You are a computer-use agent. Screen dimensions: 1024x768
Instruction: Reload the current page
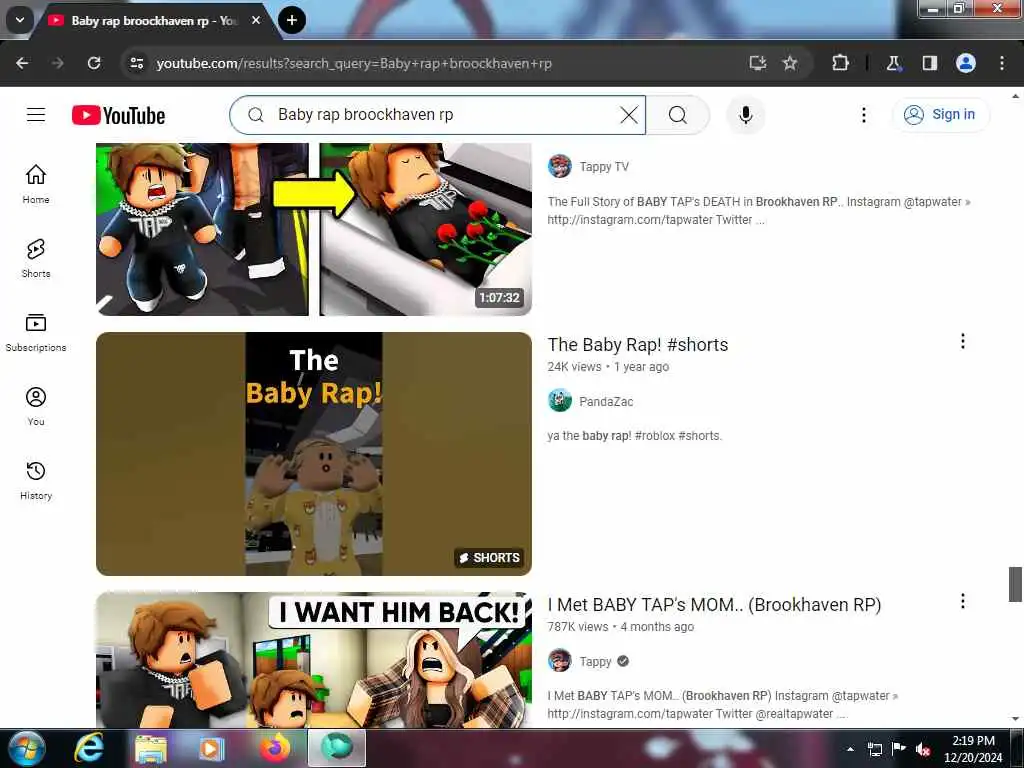click(94, 63)
